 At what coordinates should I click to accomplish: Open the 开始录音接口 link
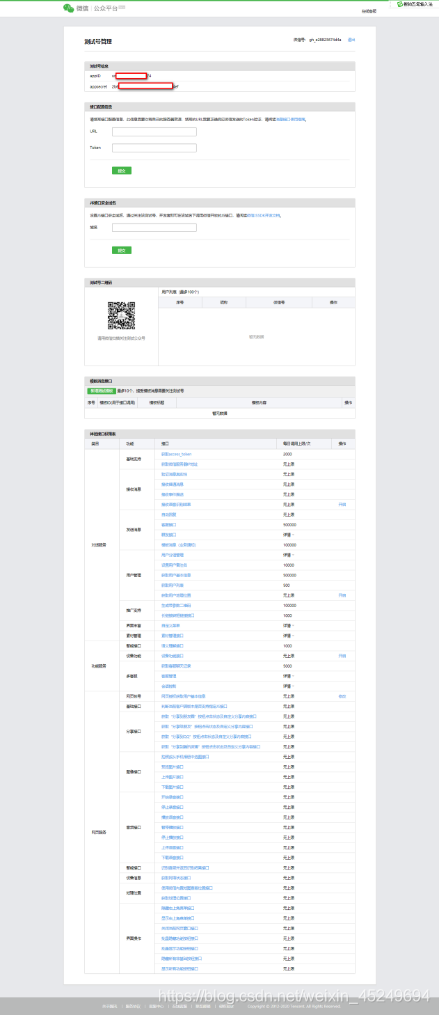click(x=172, y=797)
